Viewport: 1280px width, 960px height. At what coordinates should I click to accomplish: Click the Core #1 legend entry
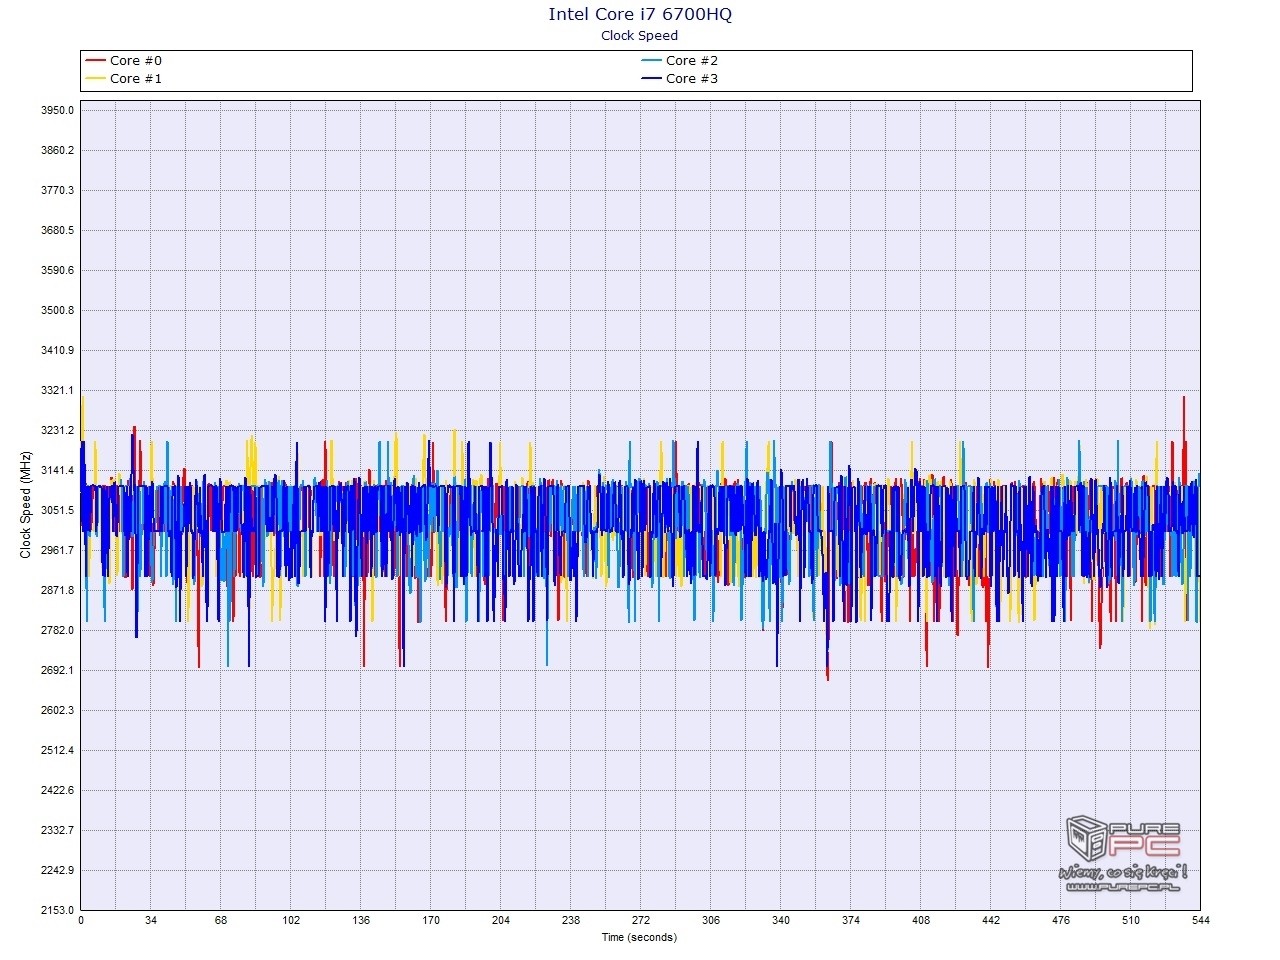click(x=125, y=79)
